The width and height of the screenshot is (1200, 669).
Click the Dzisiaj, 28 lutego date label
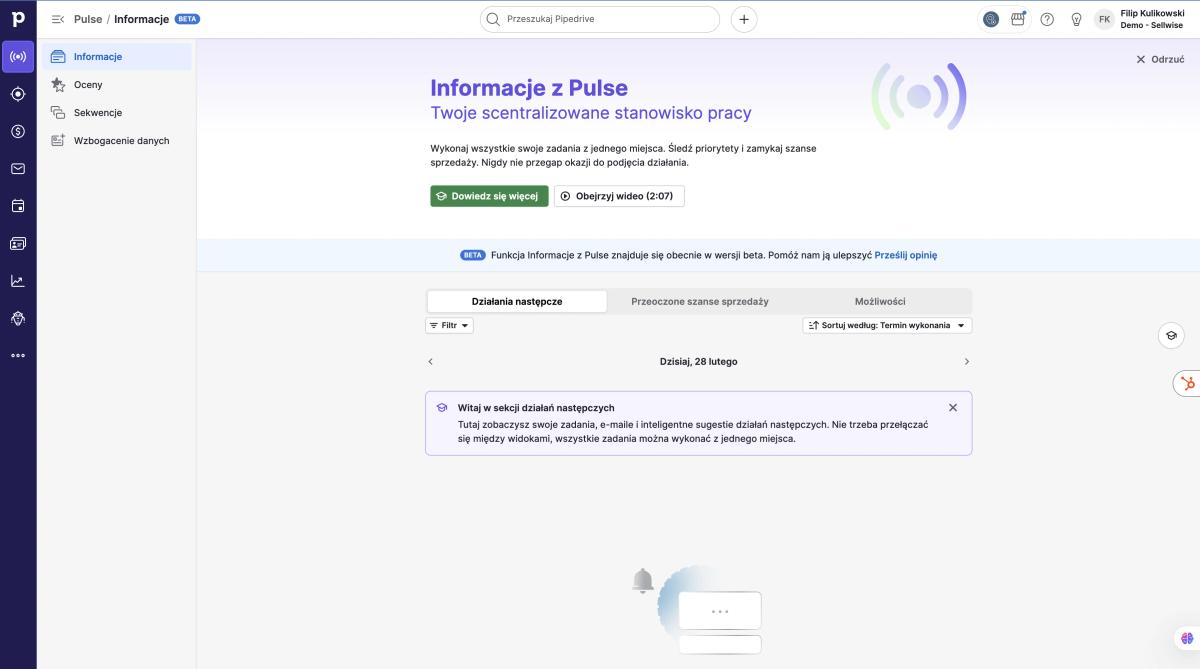point(699,361)
